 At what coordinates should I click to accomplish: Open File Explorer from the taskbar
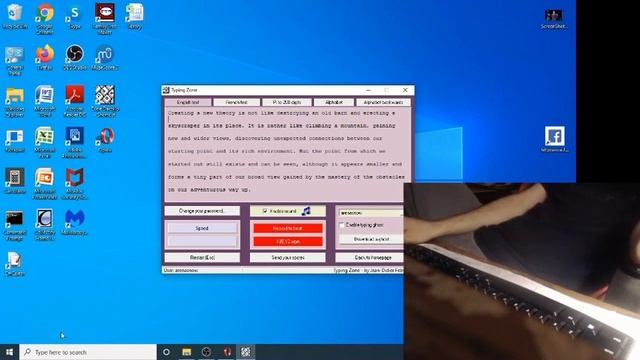tap(187, 352)
